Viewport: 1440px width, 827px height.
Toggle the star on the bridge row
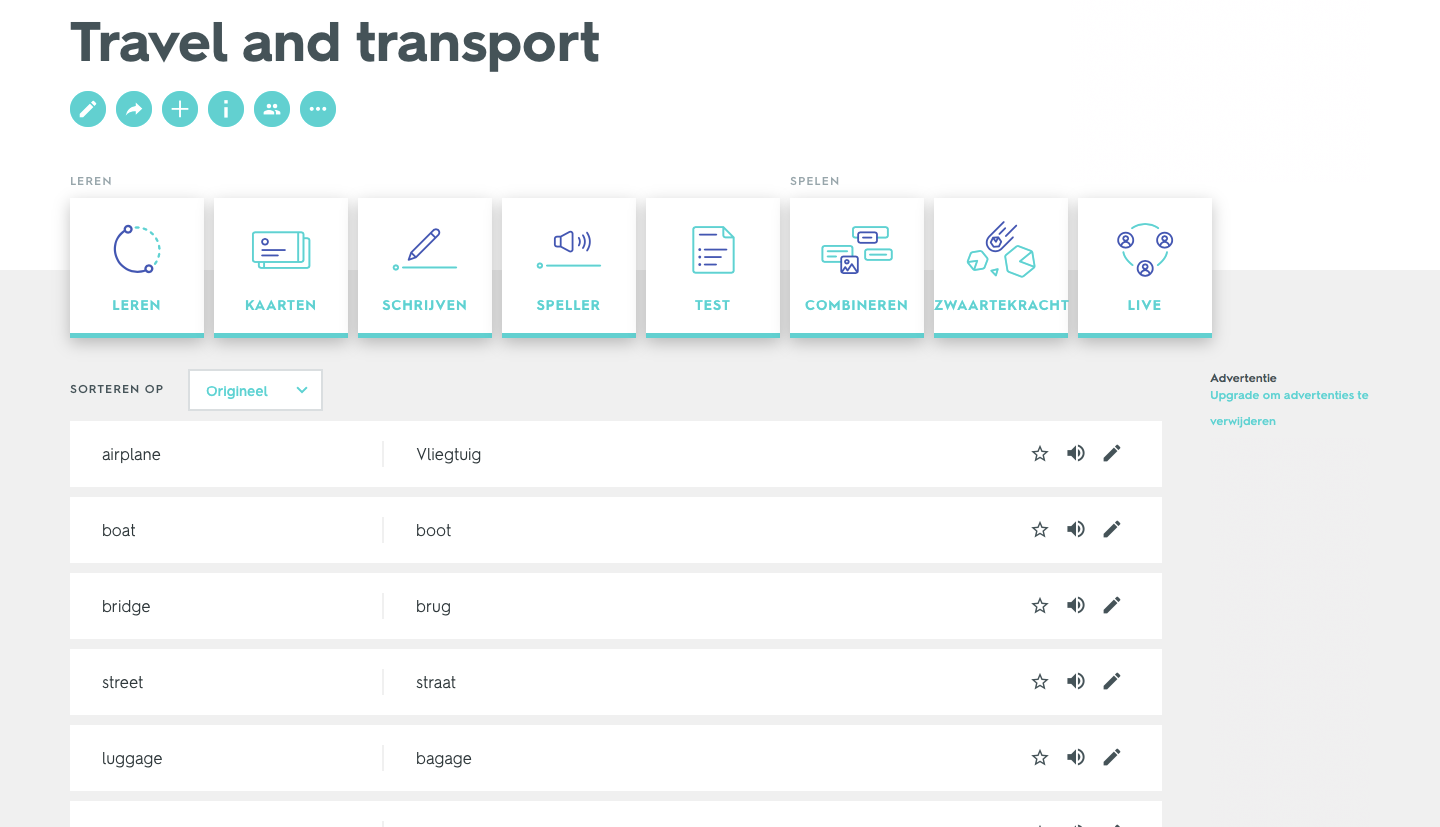pos(1040,605)
